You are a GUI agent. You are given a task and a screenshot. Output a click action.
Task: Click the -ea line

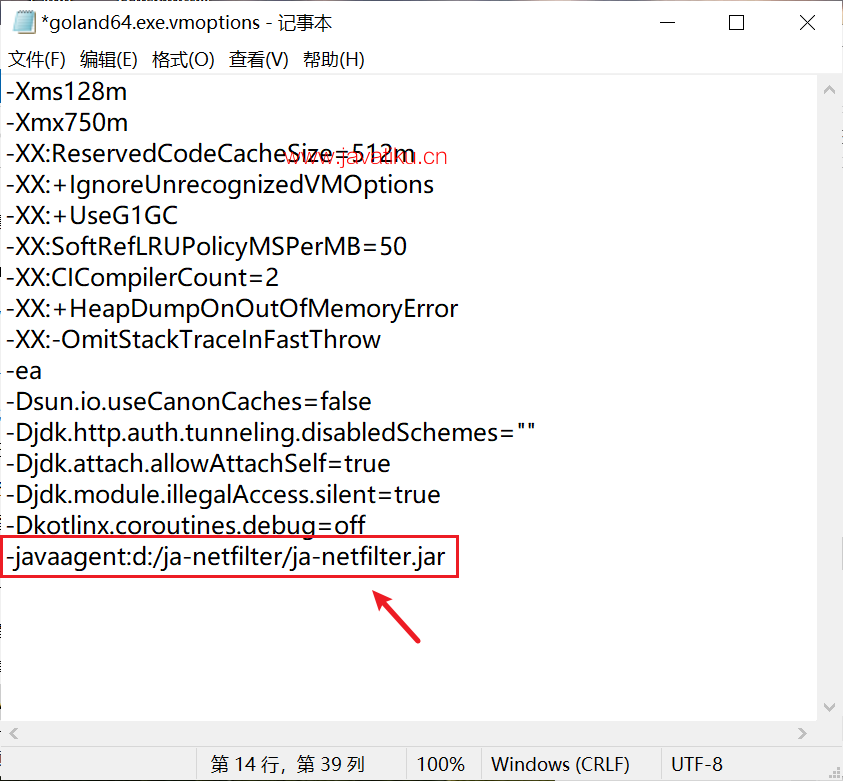click(x=24, y=371)
